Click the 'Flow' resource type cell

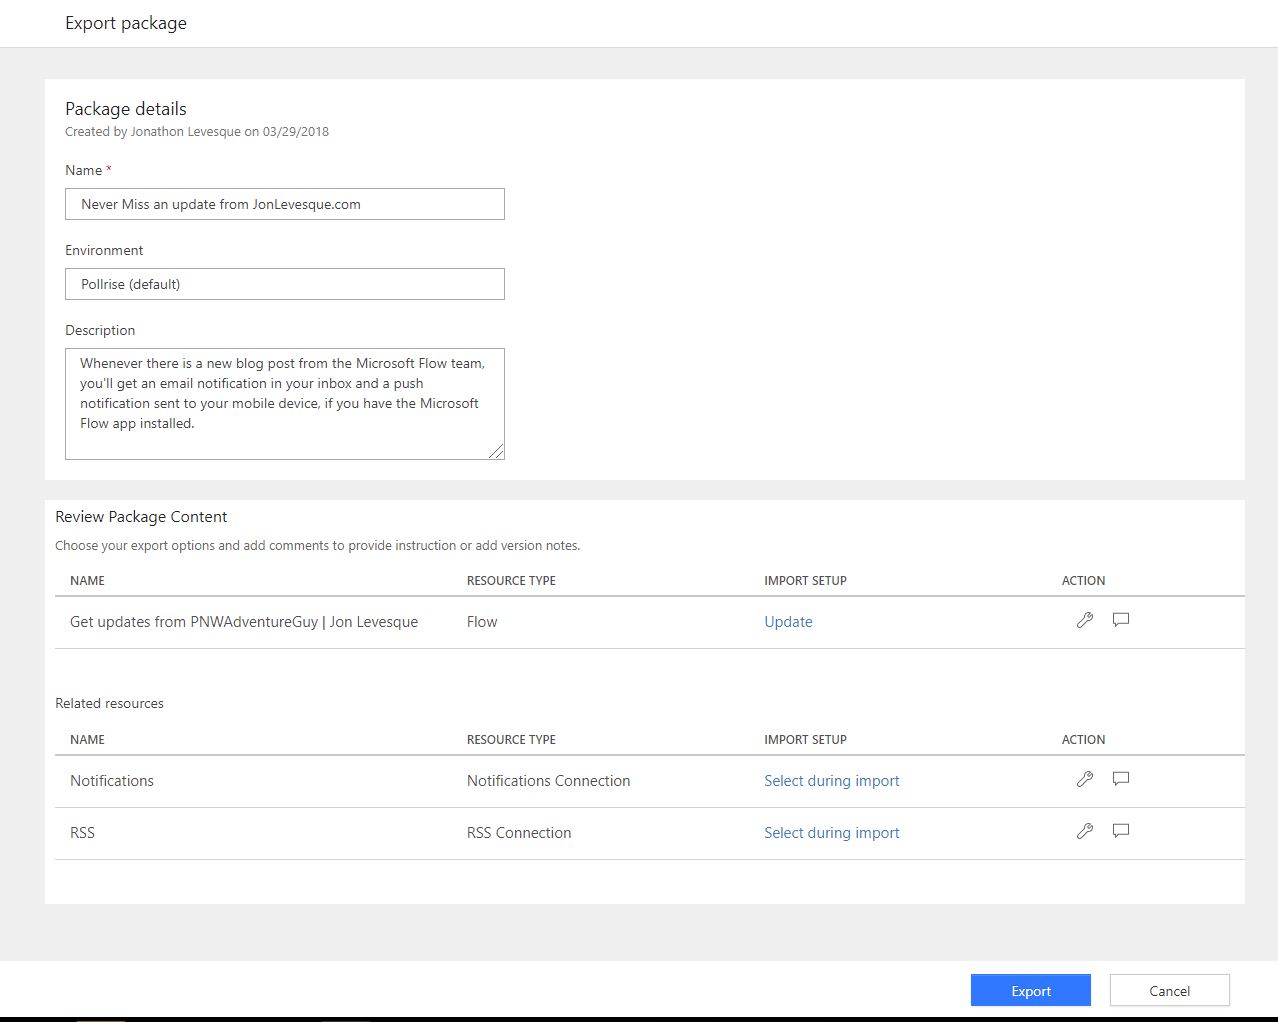click(482, 621)
